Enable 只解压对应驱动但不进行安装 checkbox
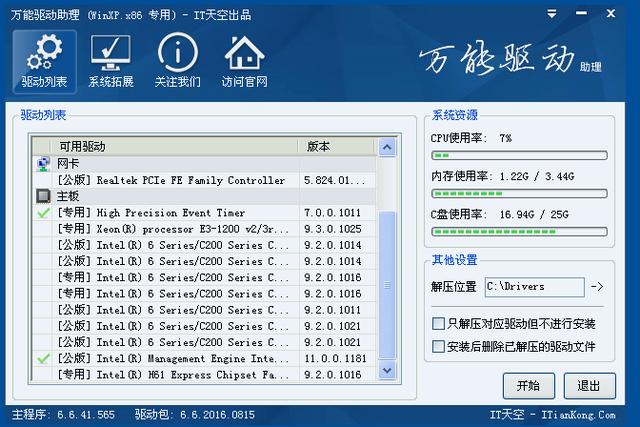This screenshot has height=427, width=640. click(x=438, y=324)
